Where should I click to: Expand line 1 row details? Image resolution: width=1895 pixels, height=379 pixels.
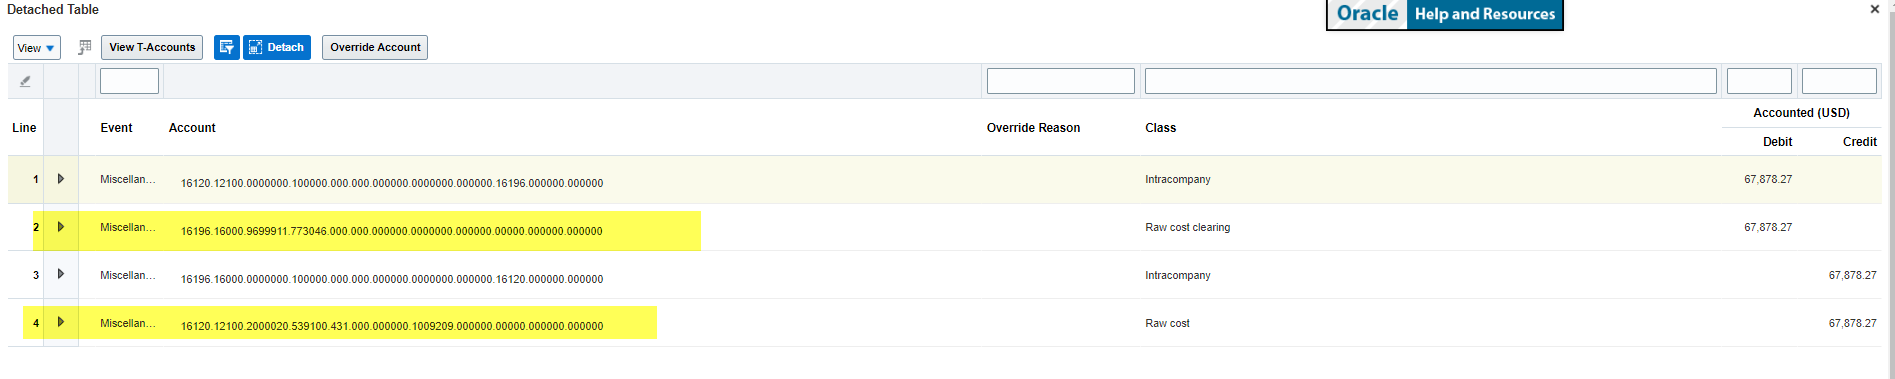pyautogui.click(x=61, y=179)
